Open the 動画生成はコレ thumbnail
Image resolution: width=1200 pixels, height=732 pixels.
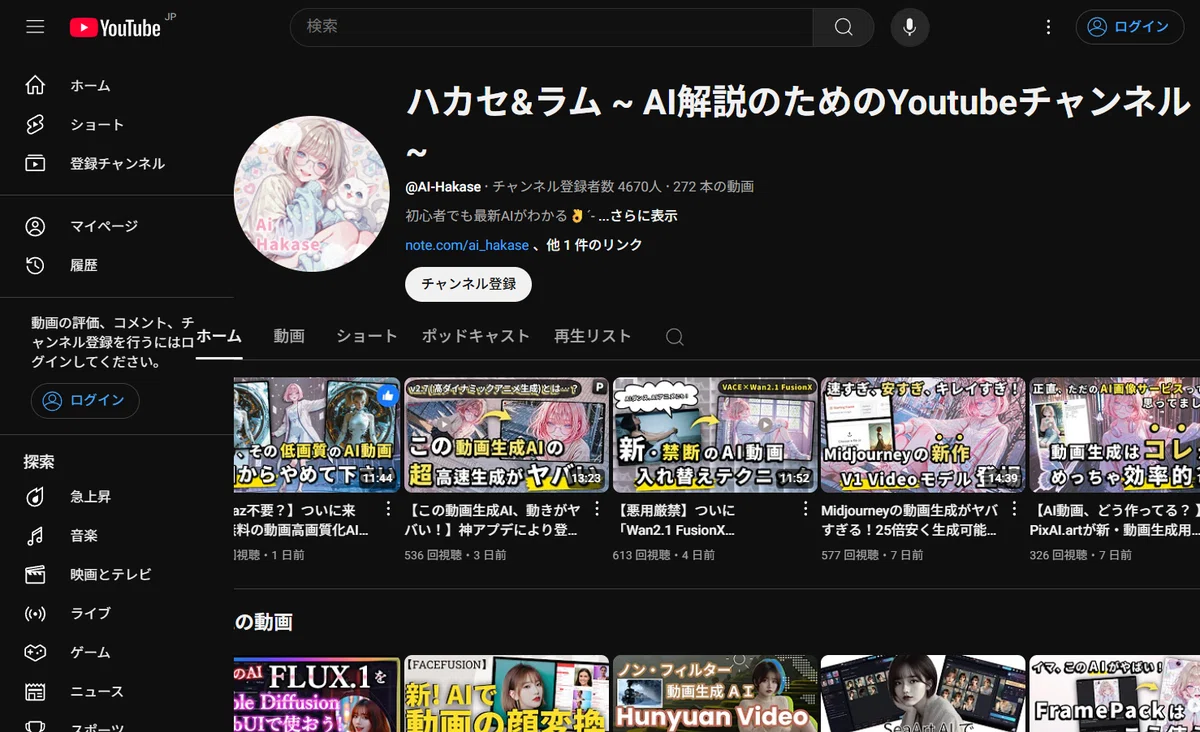click(1114, 435)
